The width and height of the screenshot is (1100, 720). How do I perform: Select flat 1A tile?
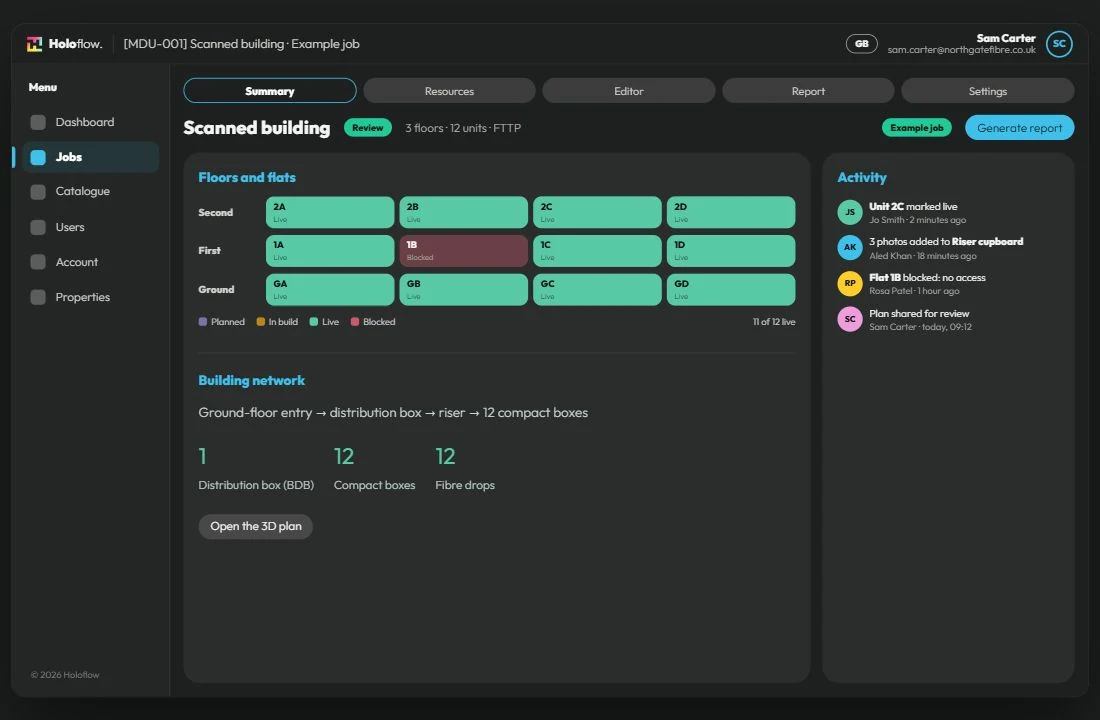[x=330, y=251]
